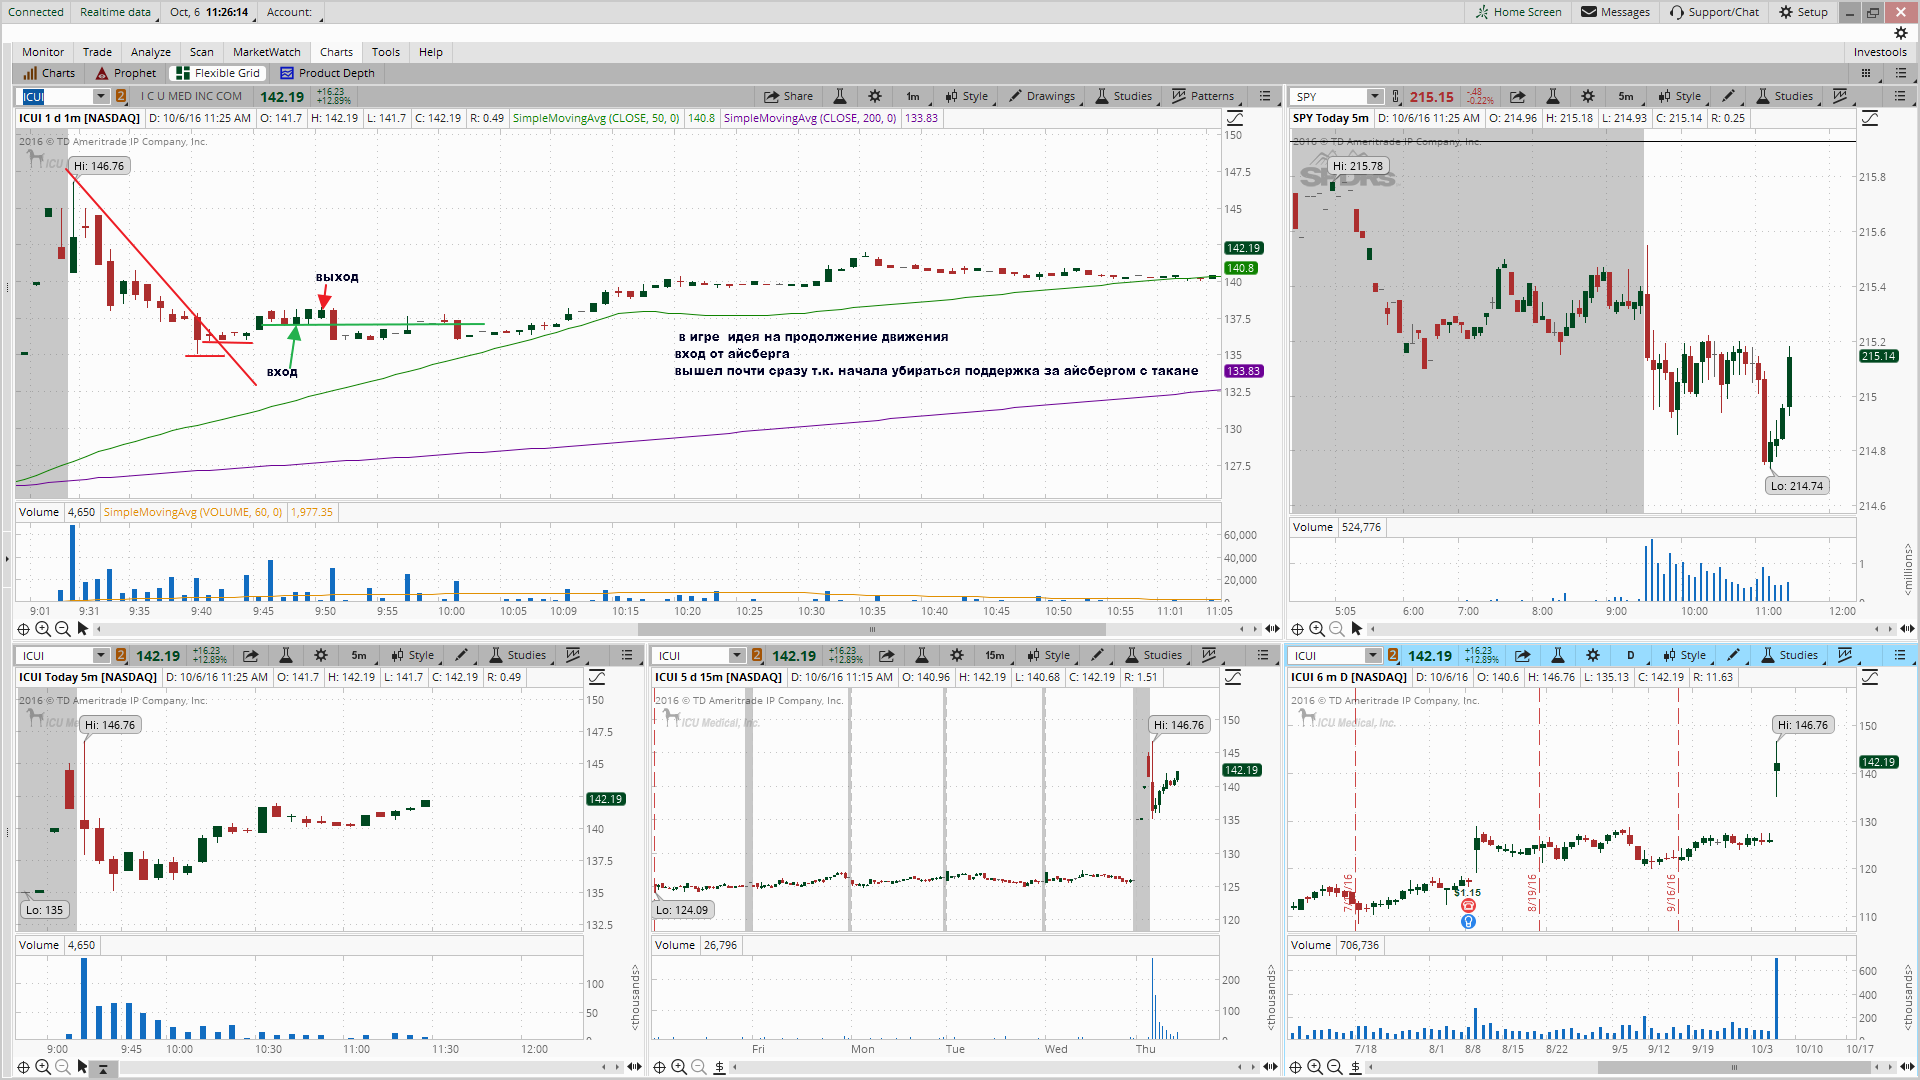This screenshot has width=1920, height=1080.
Task: Select the Charts subtab
Action: tap(49, 73)
